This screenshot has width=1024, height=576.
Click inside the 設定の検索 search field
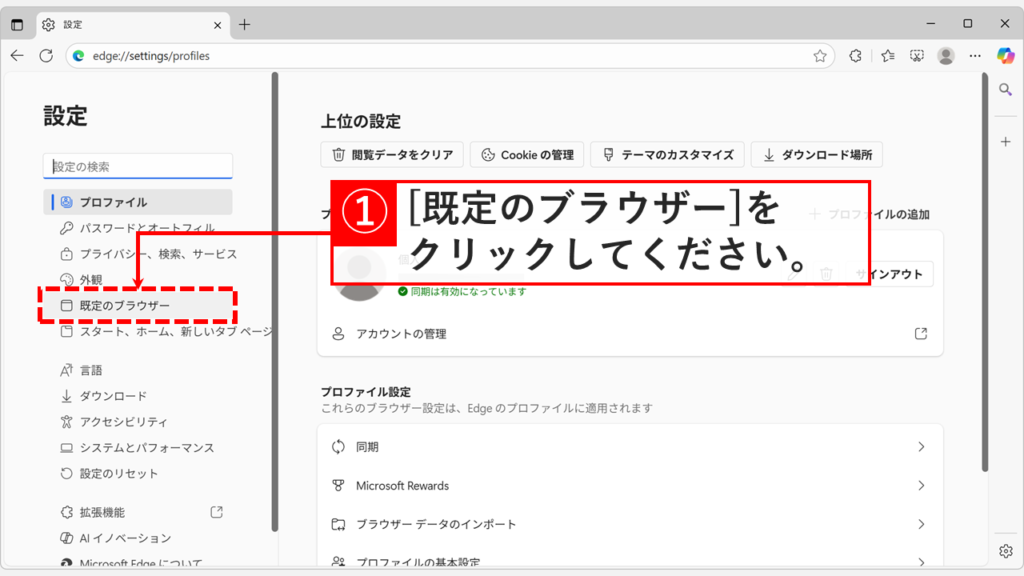(x=137, y=165)
